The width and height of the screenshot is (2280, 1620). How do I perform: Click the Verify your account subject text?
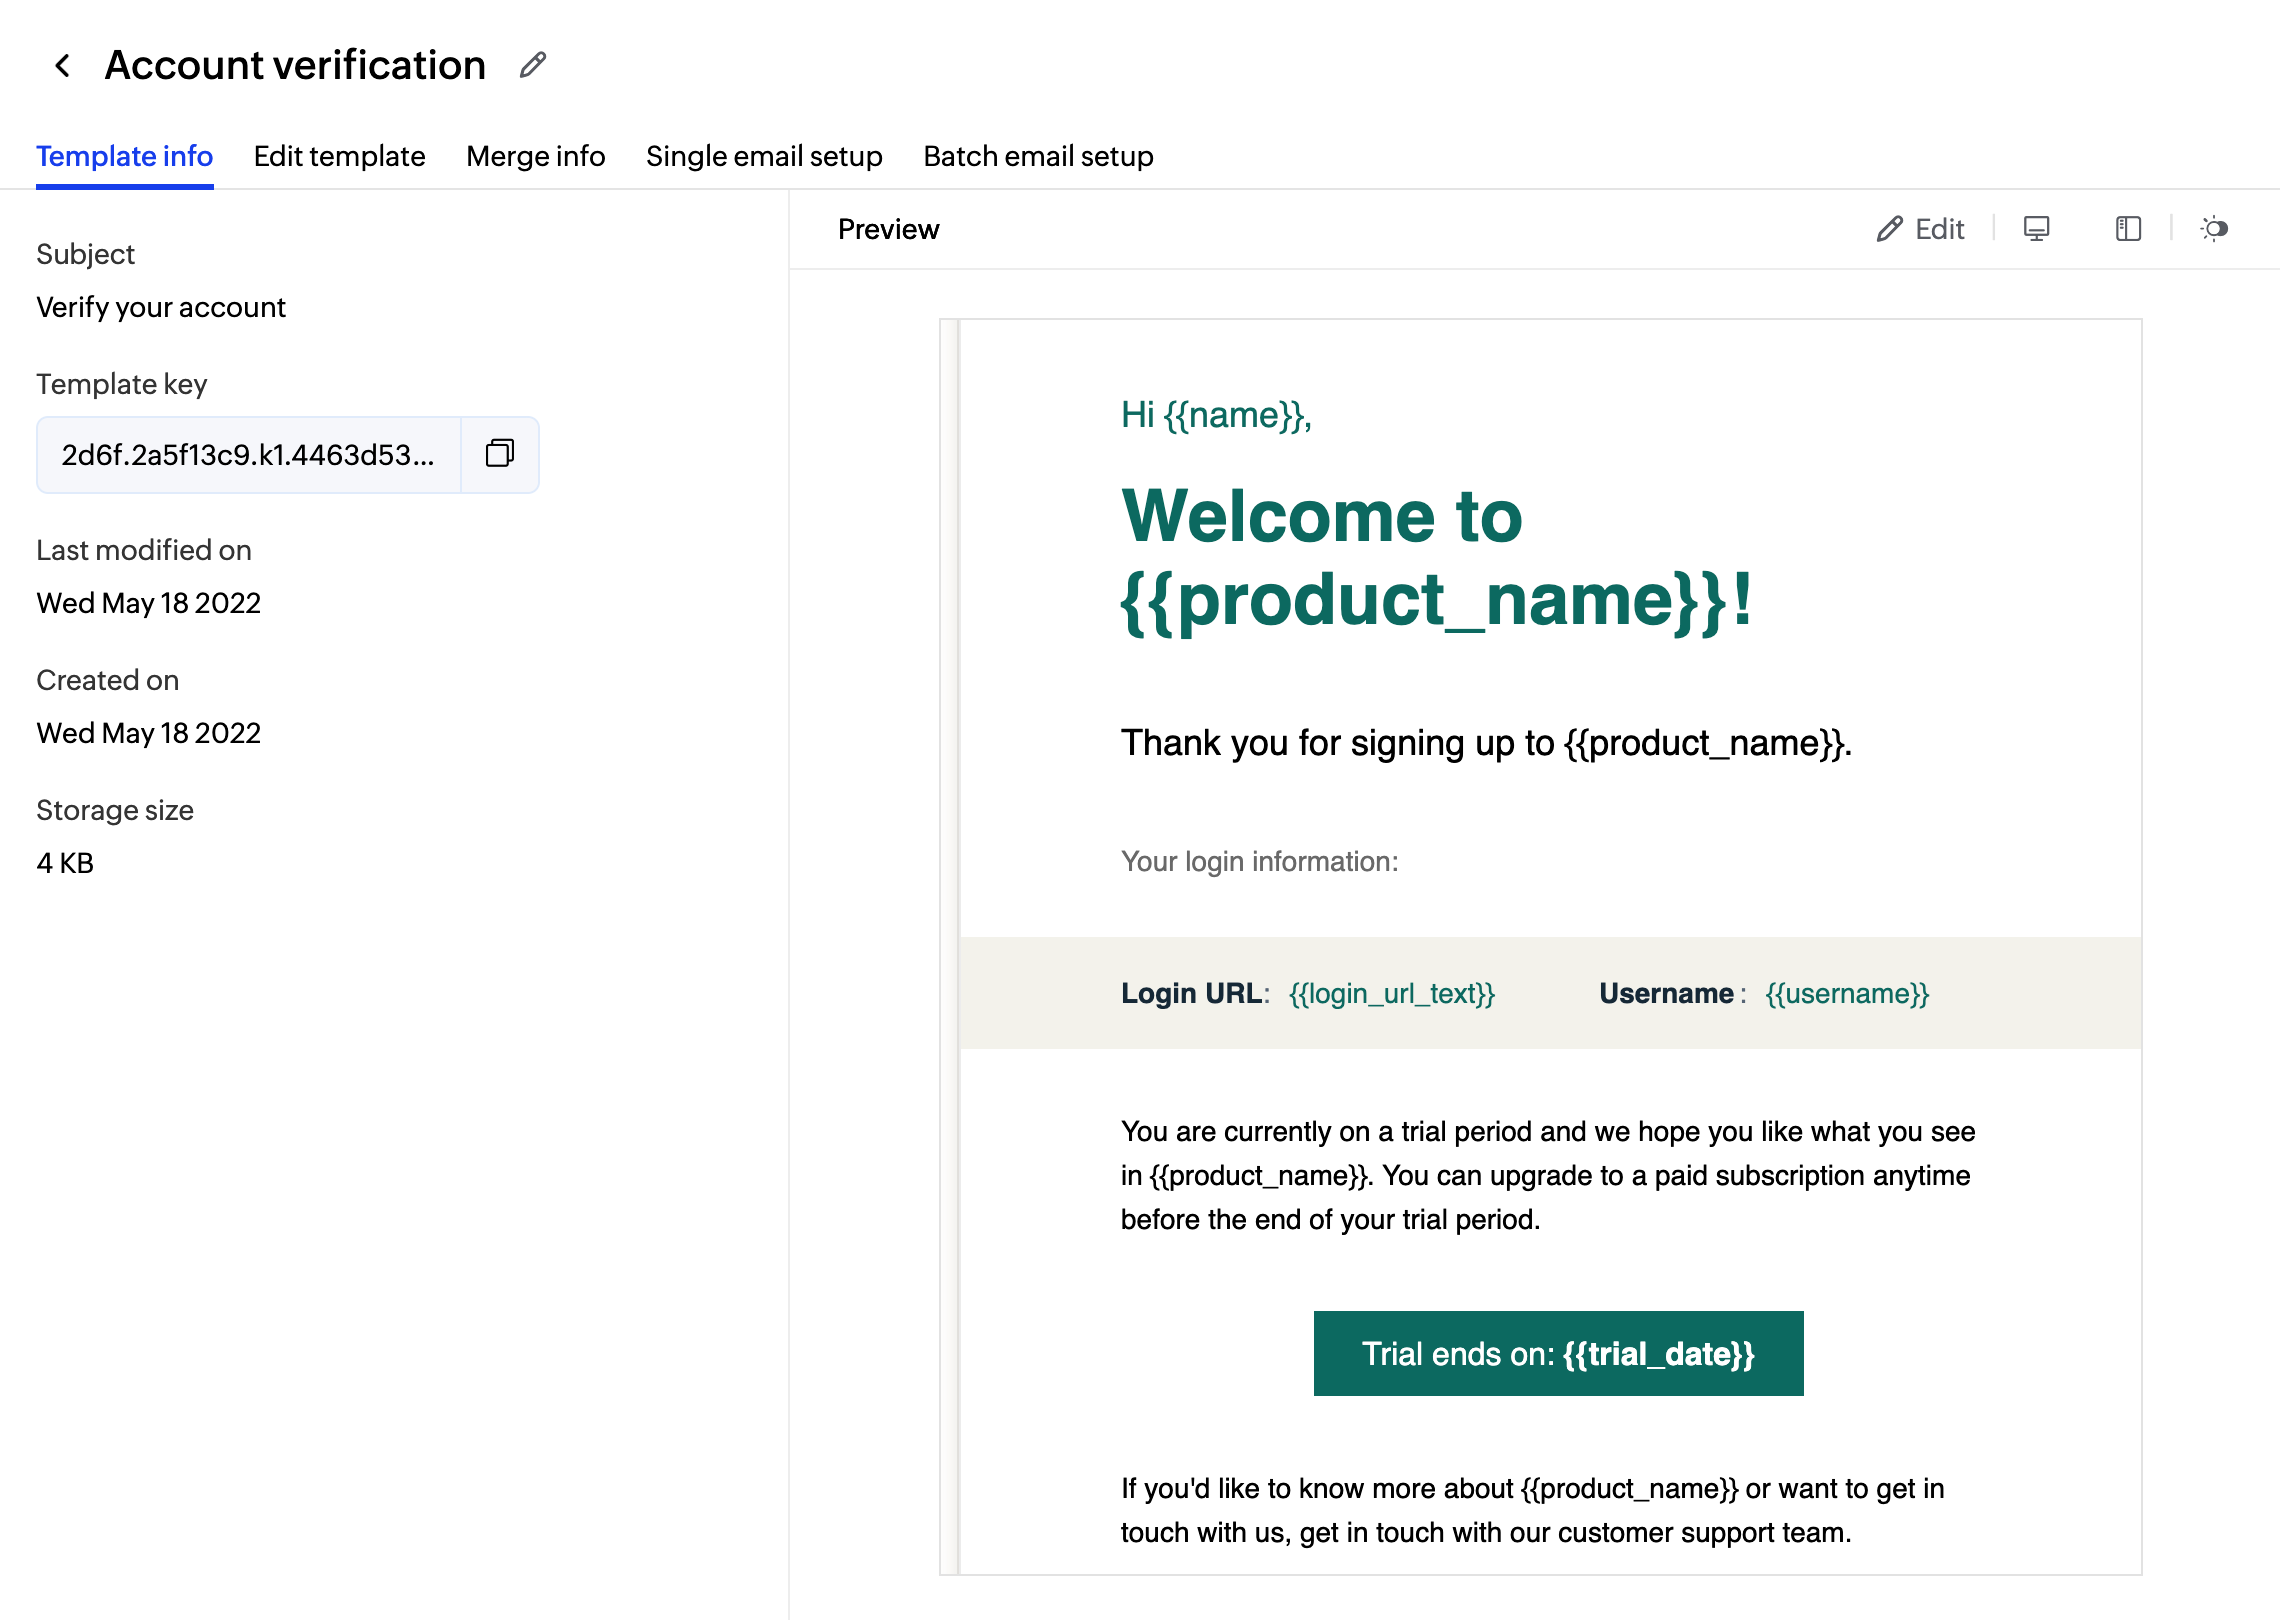[161, 307]
